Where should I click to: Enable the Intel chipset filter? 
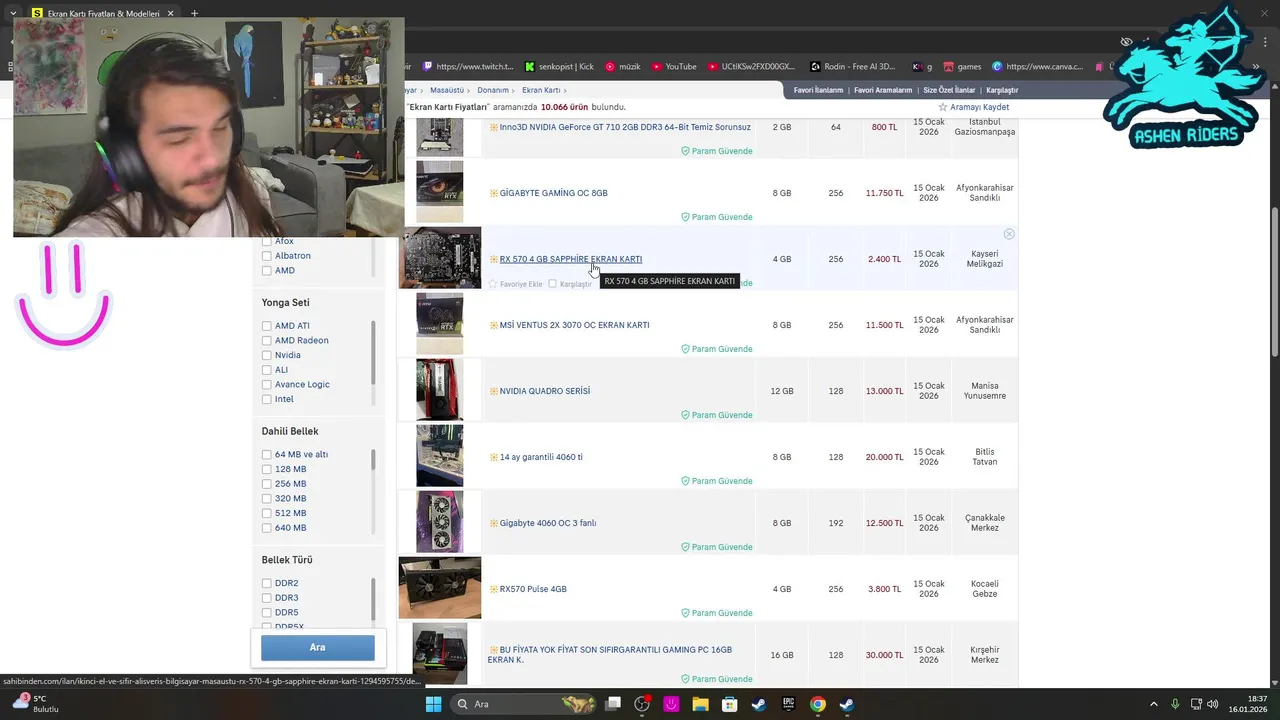(x=267, y=399)
